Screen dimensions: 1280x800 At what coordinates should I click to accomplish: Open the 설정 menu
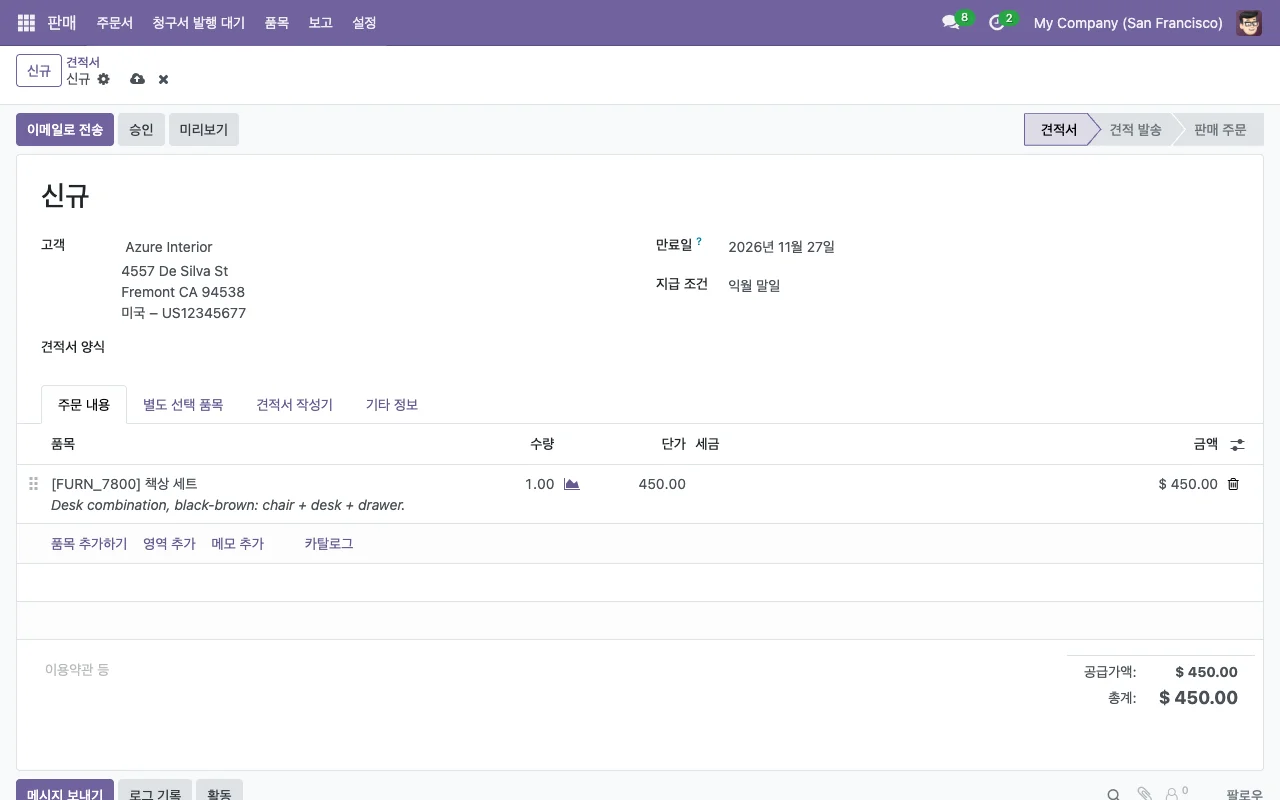tap(364, 22)
